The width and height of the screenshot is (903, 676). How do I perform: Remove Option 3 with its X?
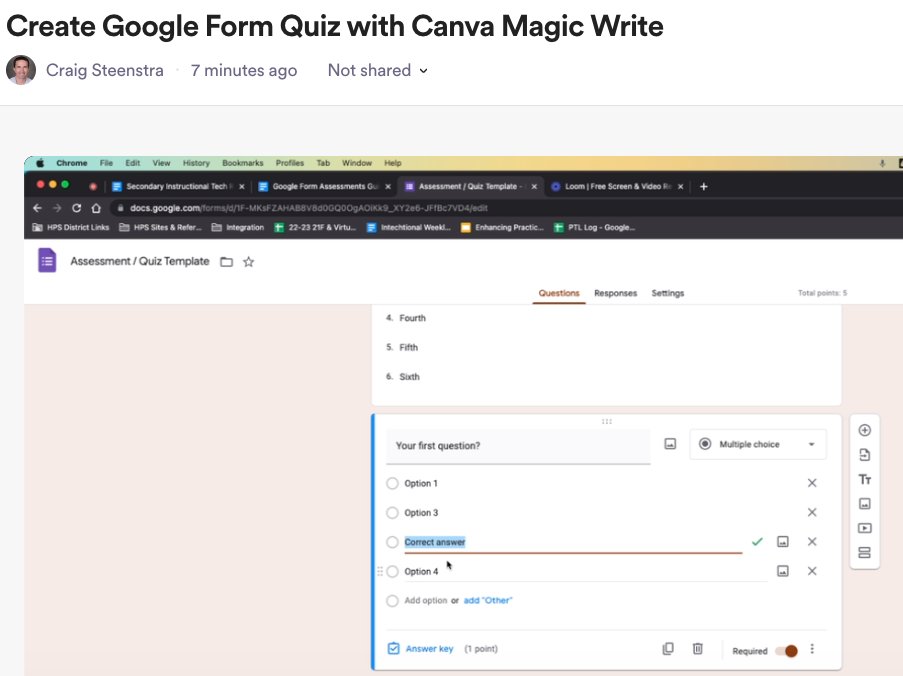click(812, 512)
